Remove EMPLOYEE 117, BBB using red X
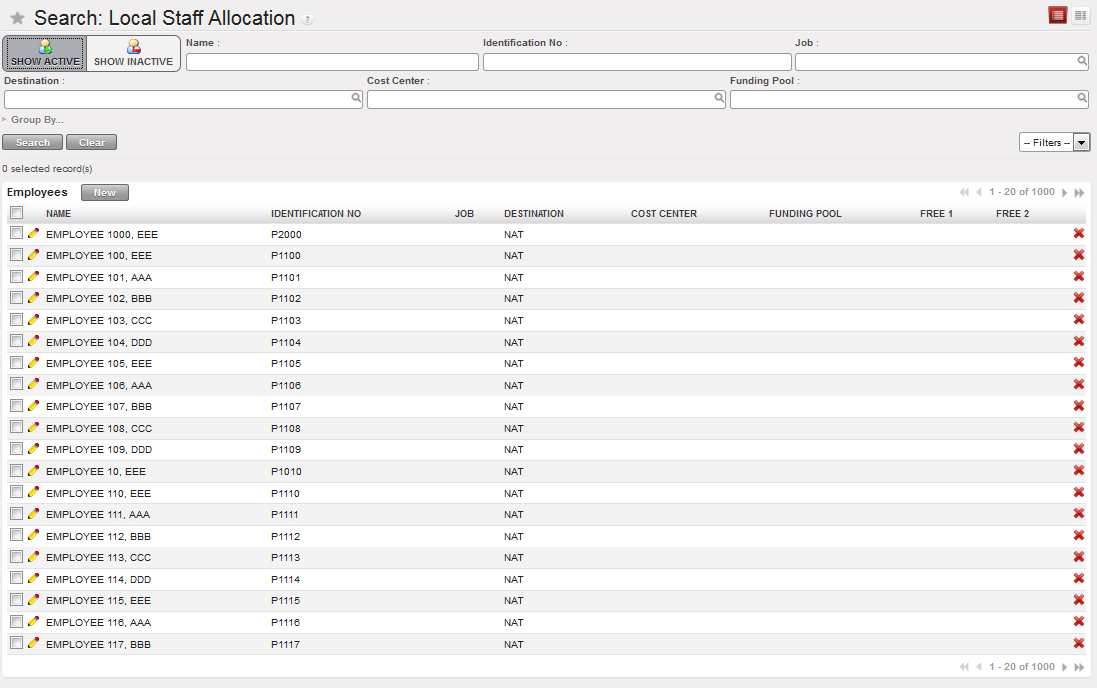The width and height of the screenshot is (1097, 688). (1079, 644)
